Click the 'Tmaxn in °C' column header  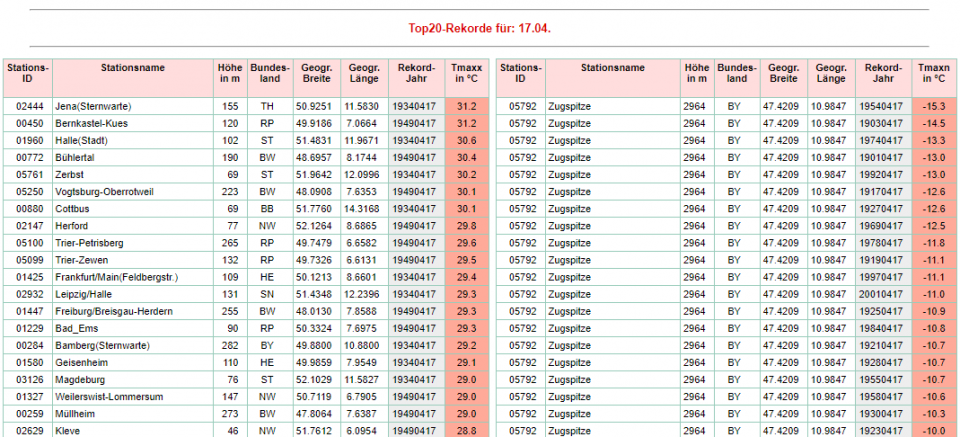[x=934, y=73]
